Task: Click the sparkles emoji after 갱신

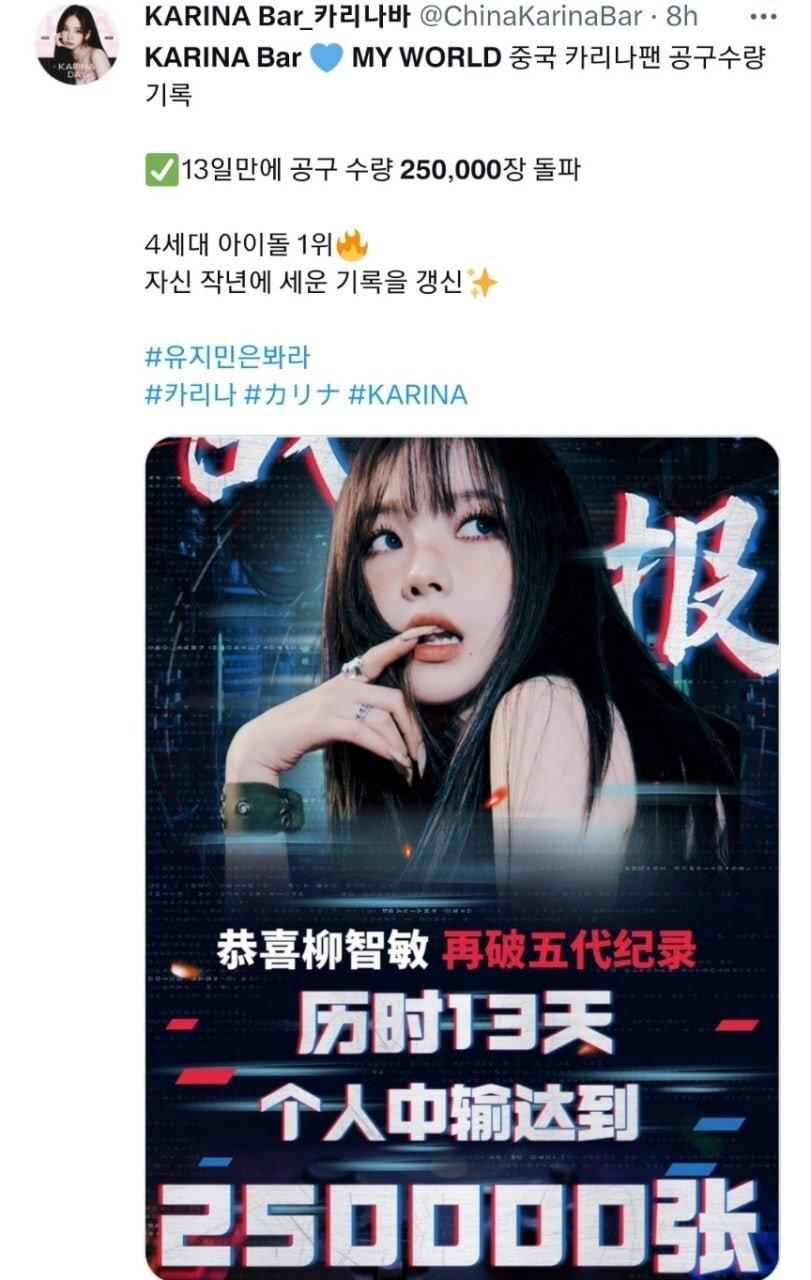Action: pyautogui.click(x=482, y=283)
